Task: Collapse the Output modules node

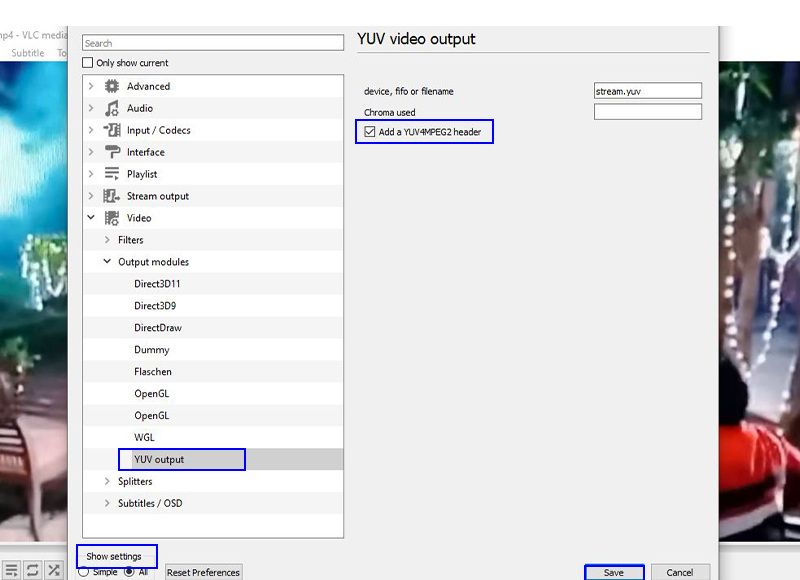Action: coord(108,262)
